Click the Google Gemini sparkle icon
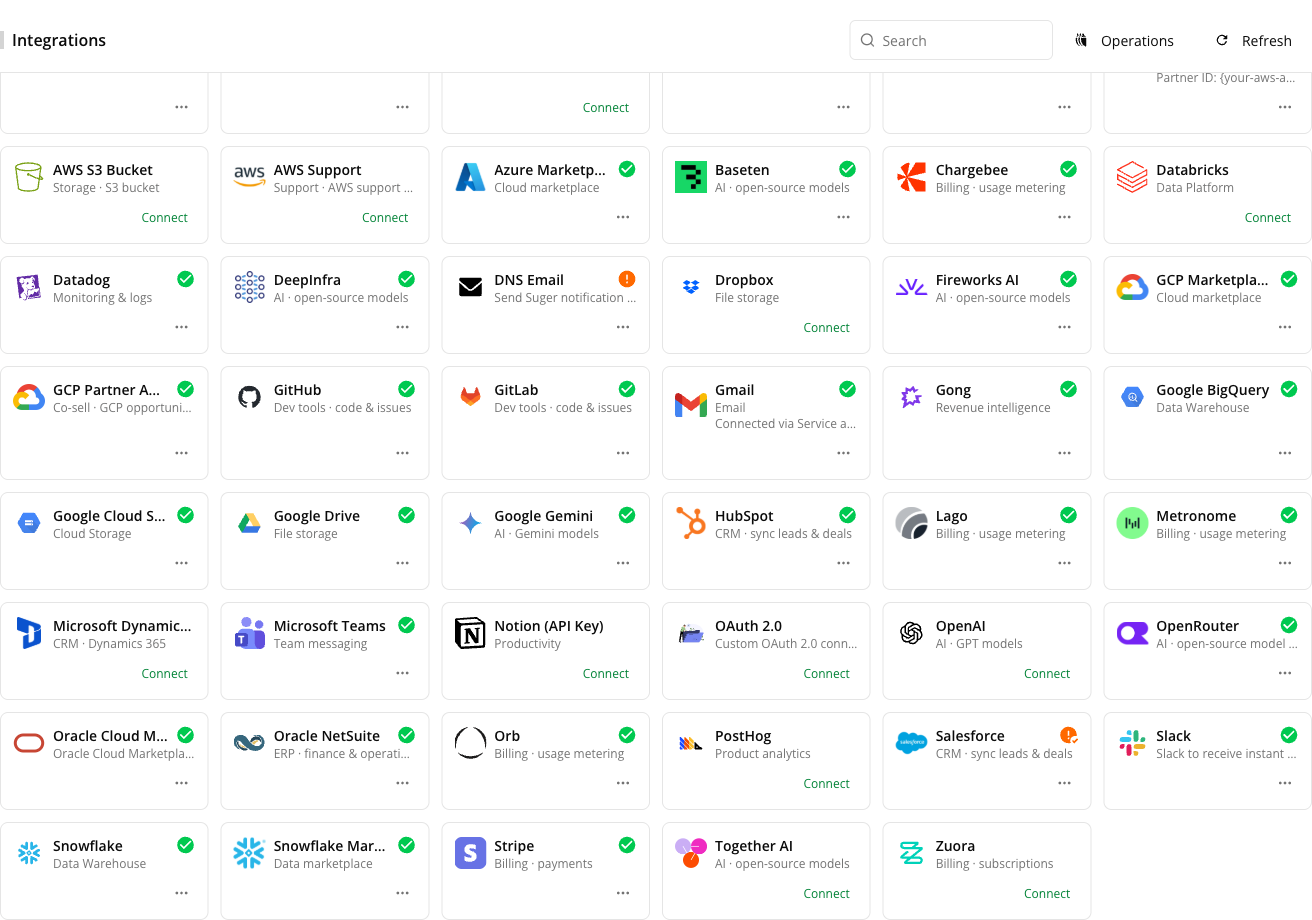The height and width of the screenshot is (920, 1312). coord(470,523)
